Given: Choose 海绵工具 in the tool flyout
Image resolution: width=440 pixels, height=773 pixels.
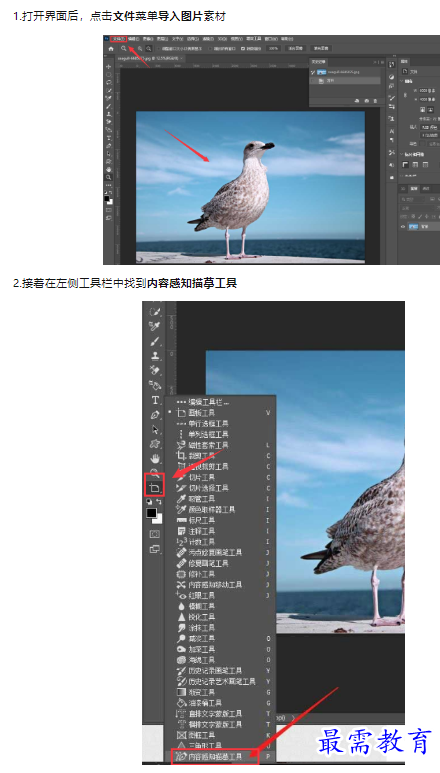Looking at the screenshot, I should tap(195, 660).
